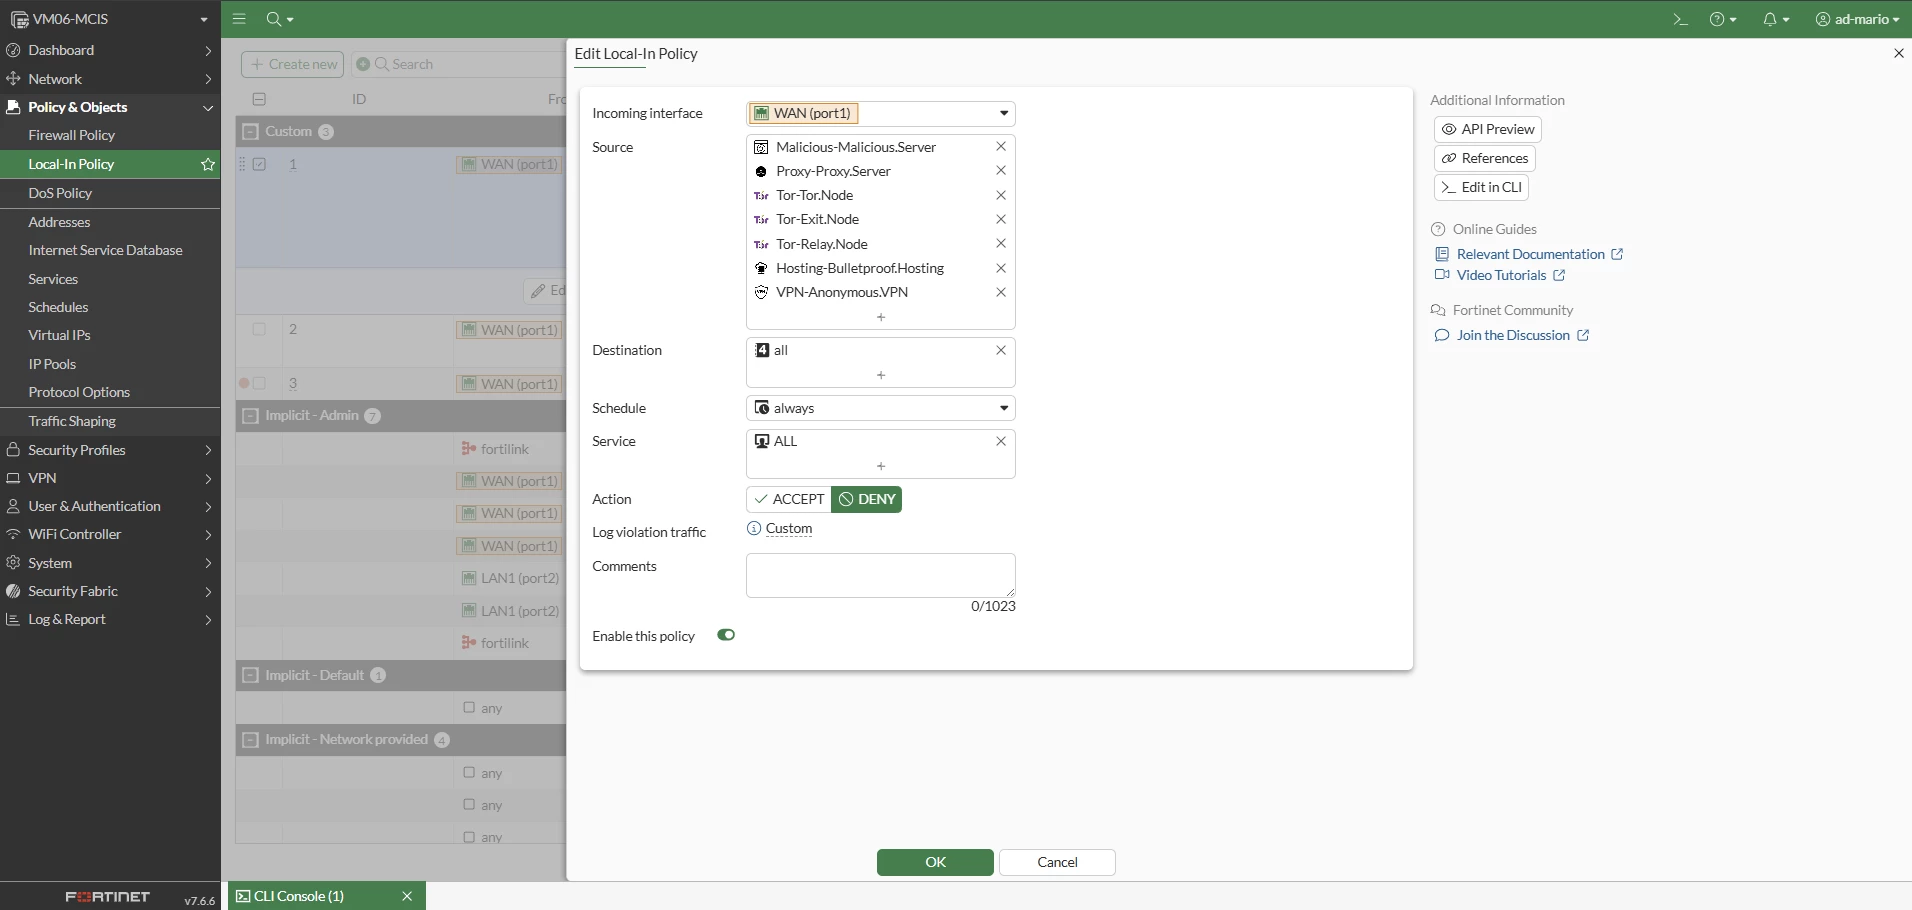The height and width of the screenshot is (910, 1912).
Task: Open the Schedule dropdown
Action: (x=881, y=408)
